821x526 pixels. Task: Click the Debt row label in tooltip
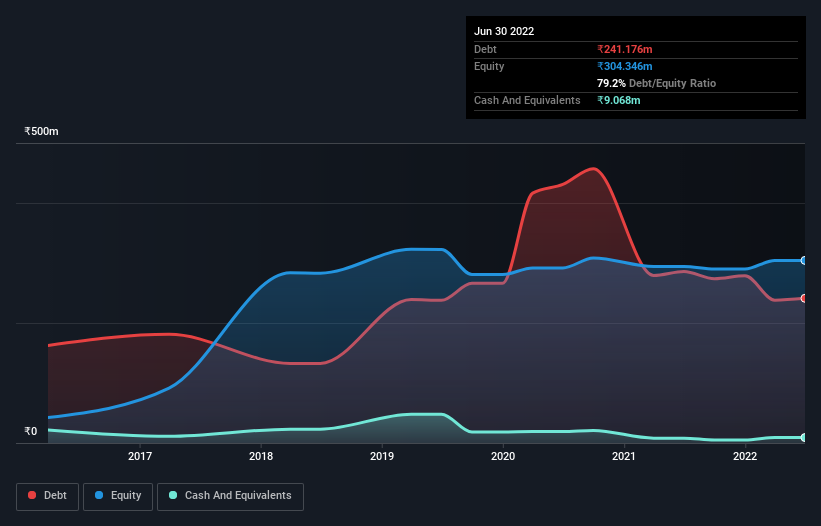[485, 49]
